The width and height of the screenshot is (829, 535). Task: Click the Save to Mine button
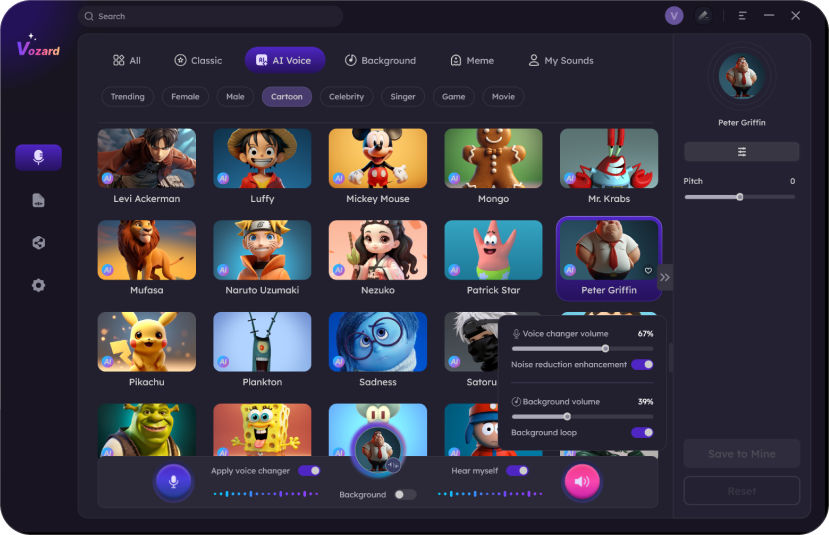click(x=742, y=454)
